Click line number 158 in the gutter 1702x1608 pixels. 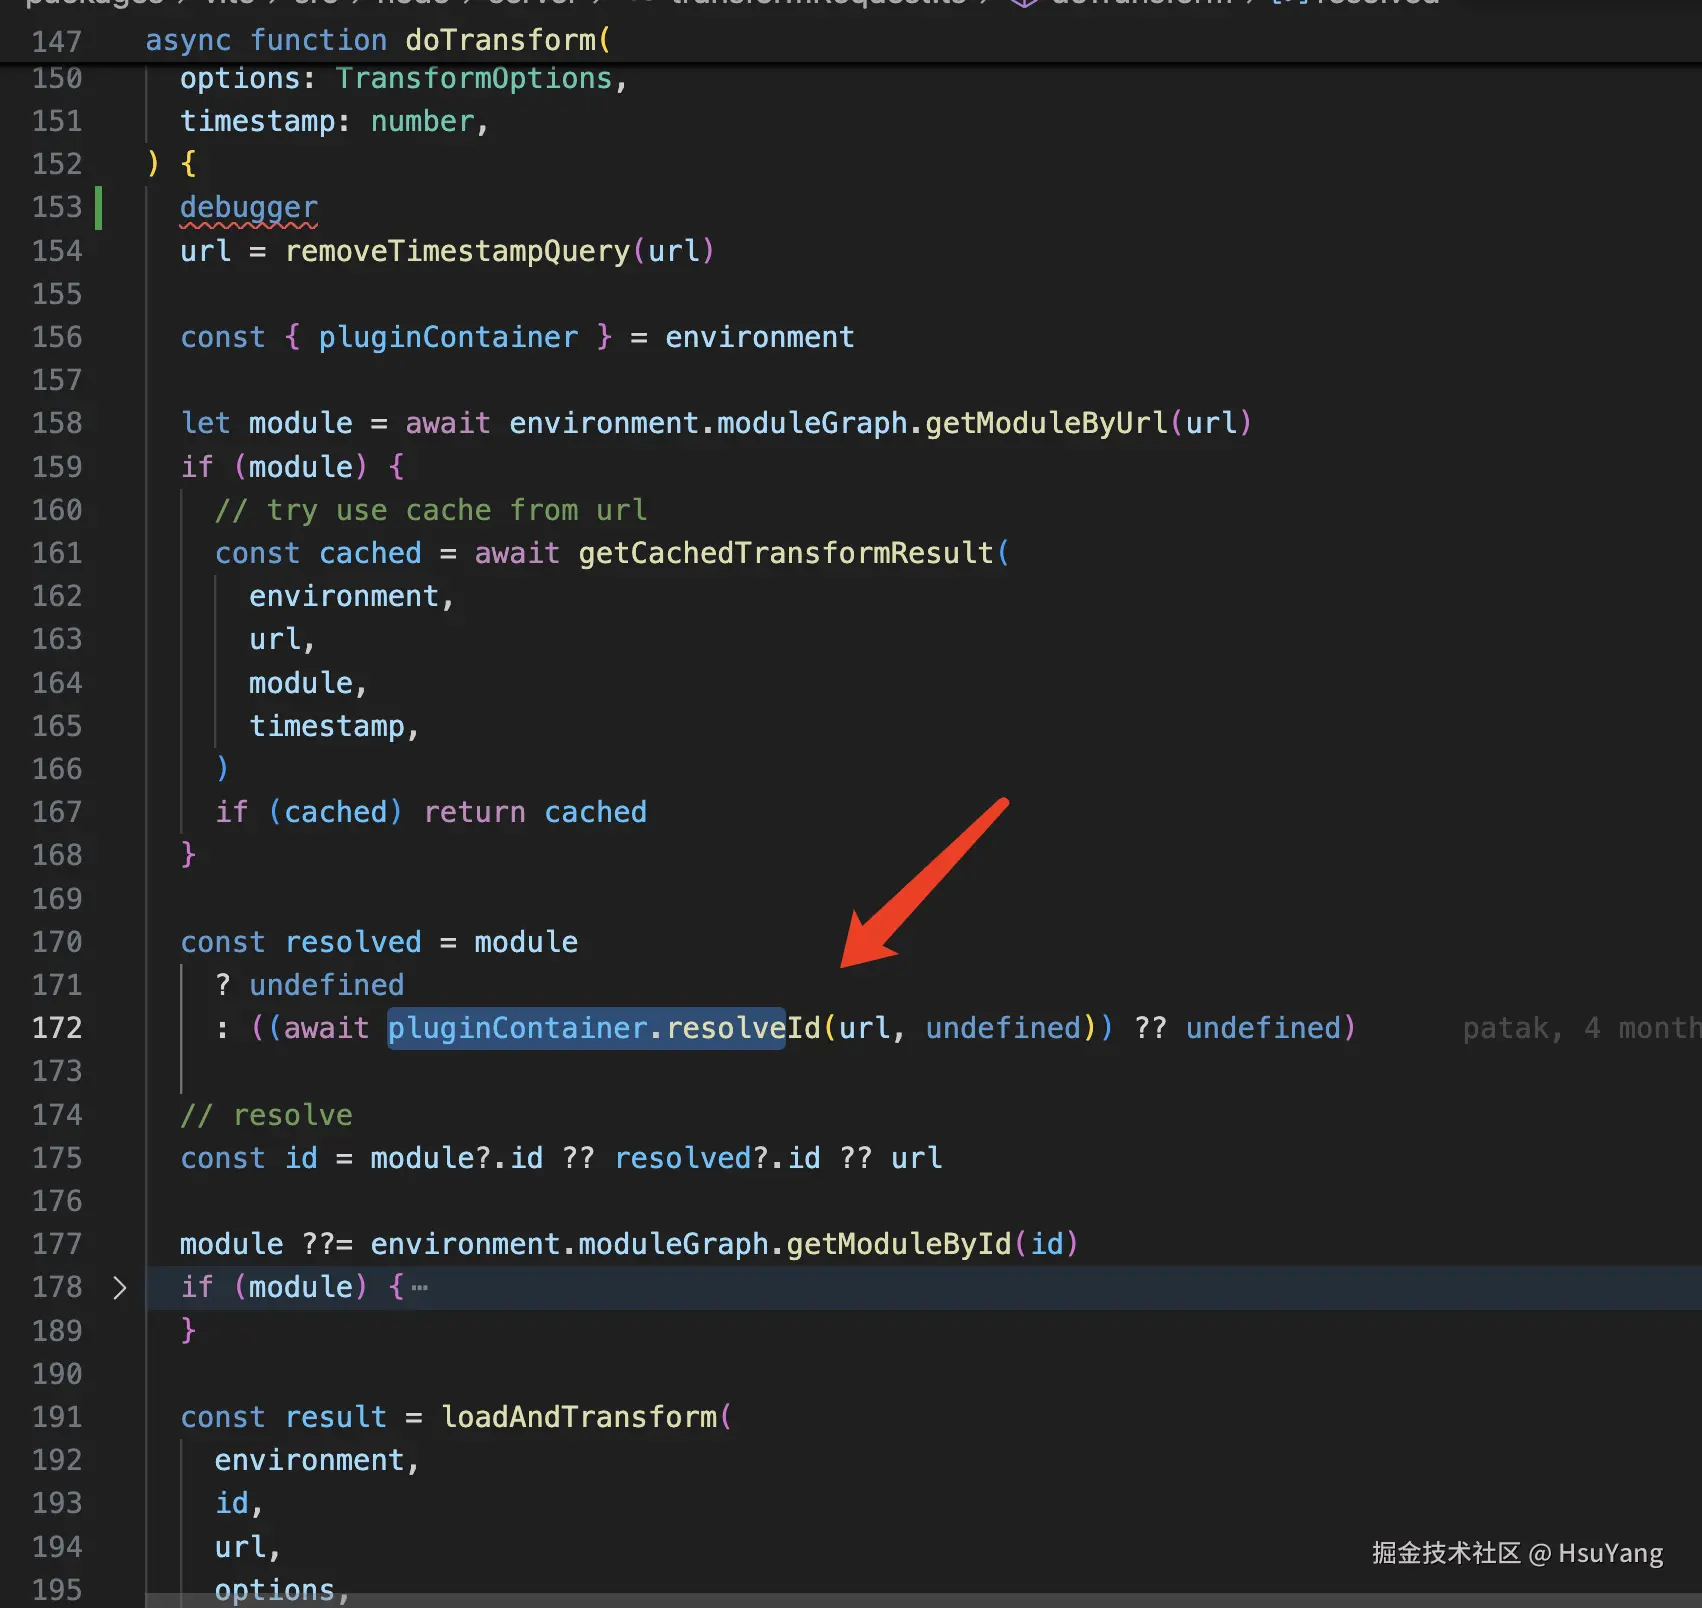[57, 423]
